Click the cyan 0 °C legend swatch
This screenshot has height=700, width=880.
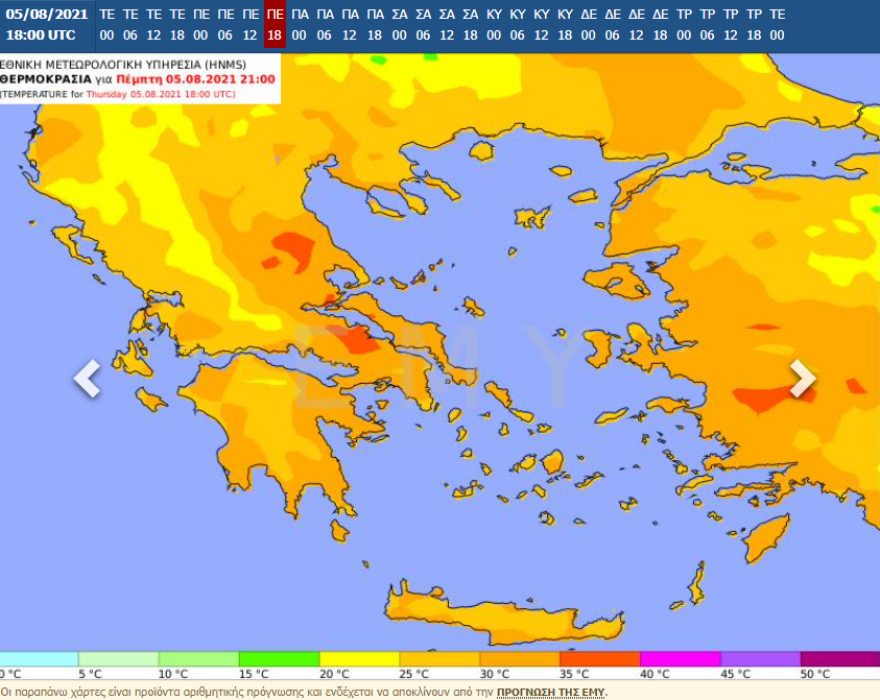39,658
